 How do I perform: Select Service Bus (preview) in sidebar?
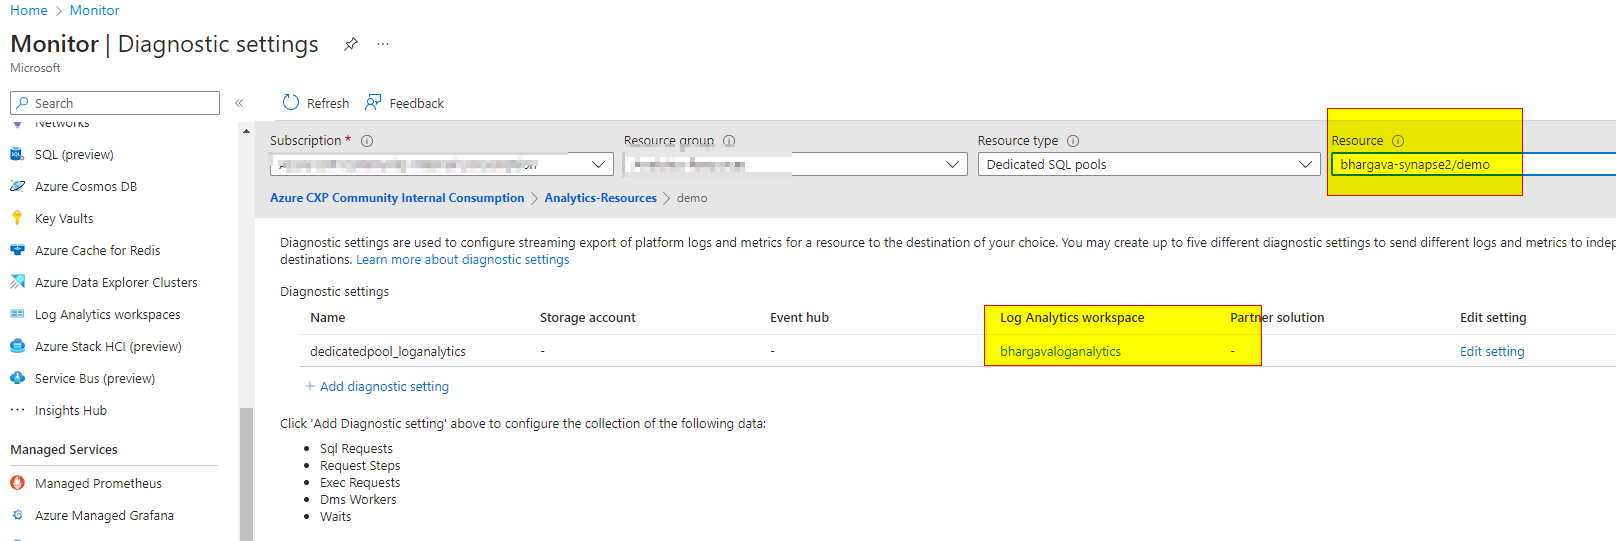click(x=95, y=378)
